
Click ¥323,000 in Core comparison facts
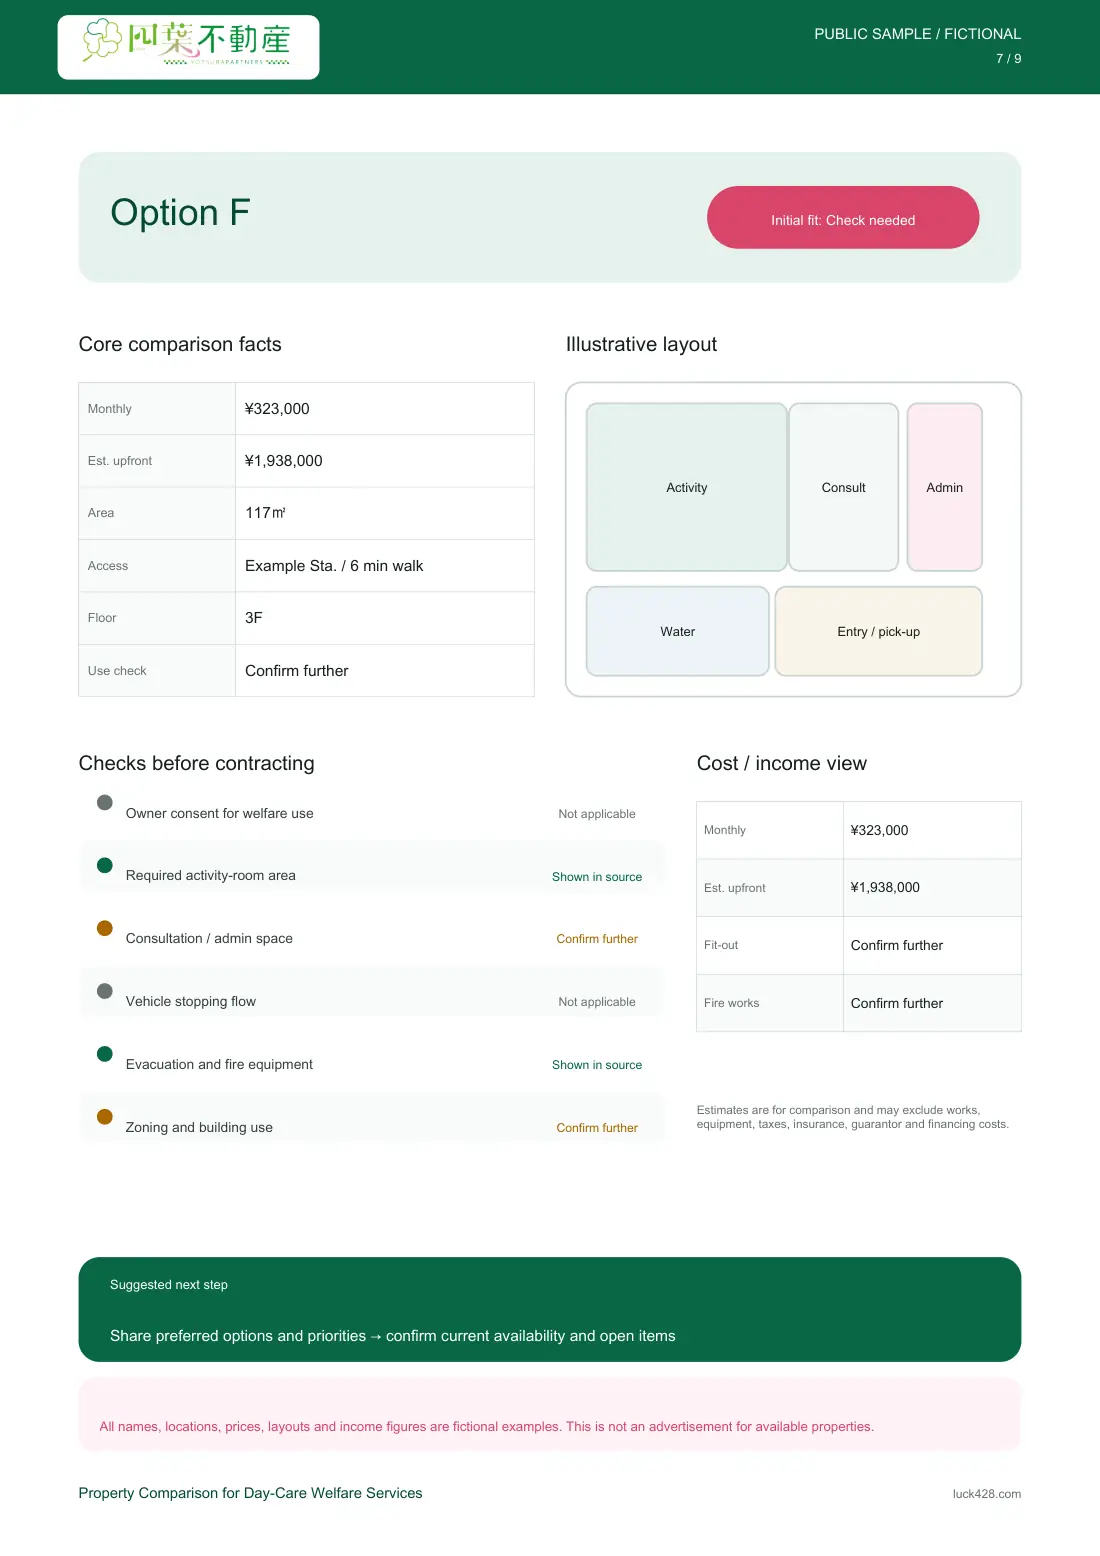tap(277, 408)
